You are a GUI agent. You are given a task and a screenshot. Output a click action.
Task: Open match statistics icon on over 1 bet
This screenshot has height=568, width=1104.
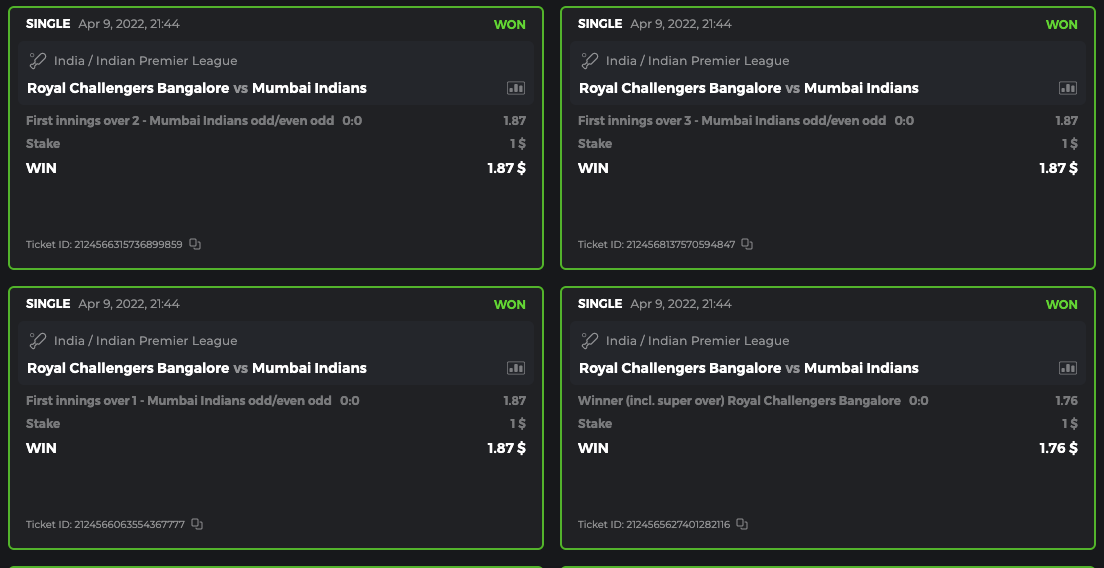click(516, 368)
